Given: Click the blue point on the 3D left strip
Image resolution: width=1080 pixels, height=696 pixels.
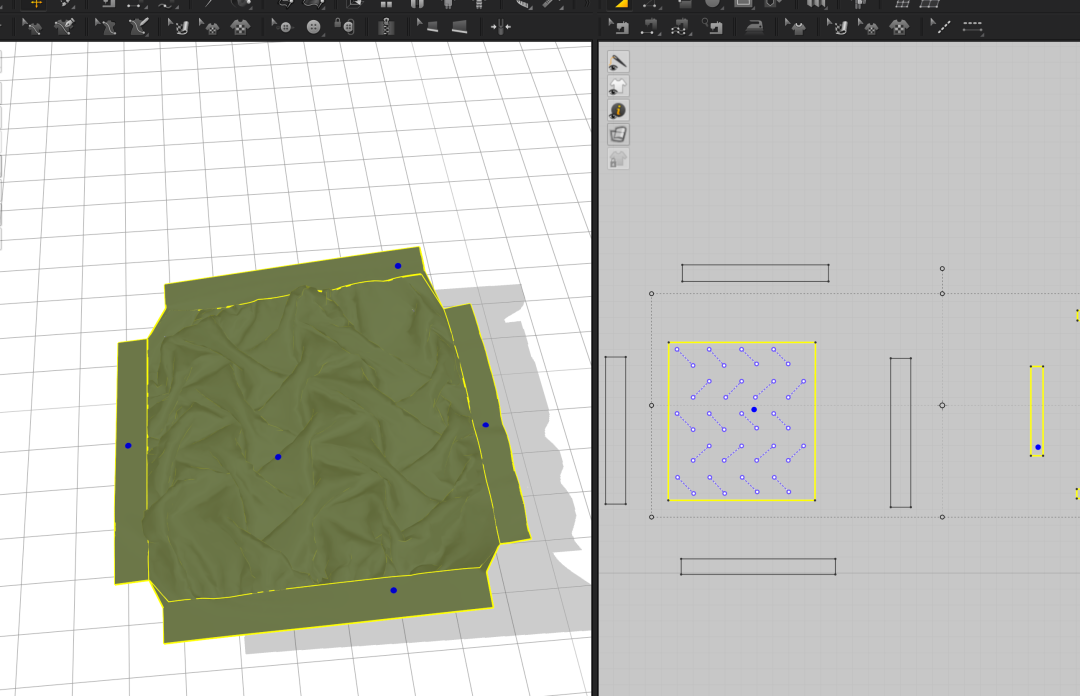Looking at the screenshot, I should point(128,446).
